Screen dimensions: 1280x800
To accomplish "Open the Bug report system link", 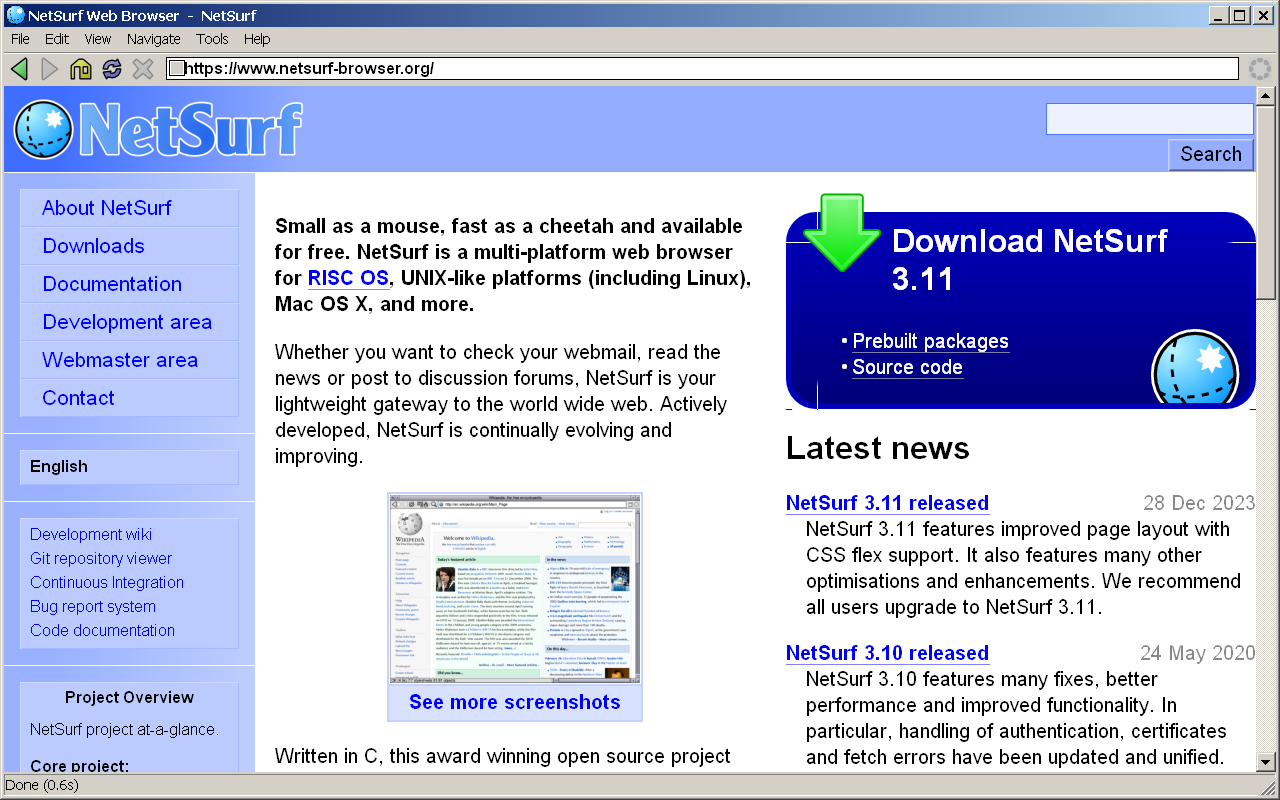I will click(x=93, y=606).
